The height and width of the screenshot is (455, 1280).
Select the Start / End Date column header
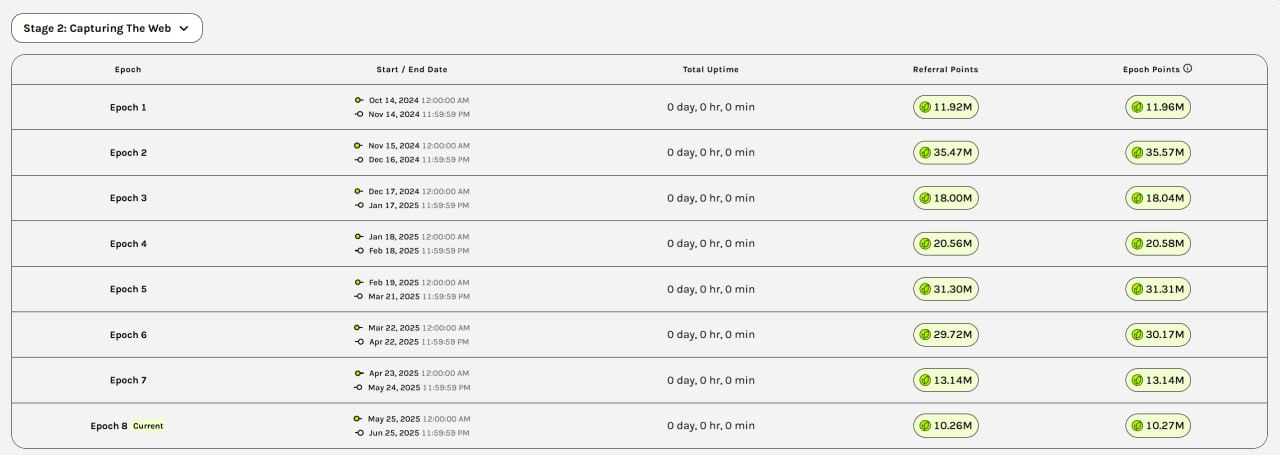click(x=412, y=70)
